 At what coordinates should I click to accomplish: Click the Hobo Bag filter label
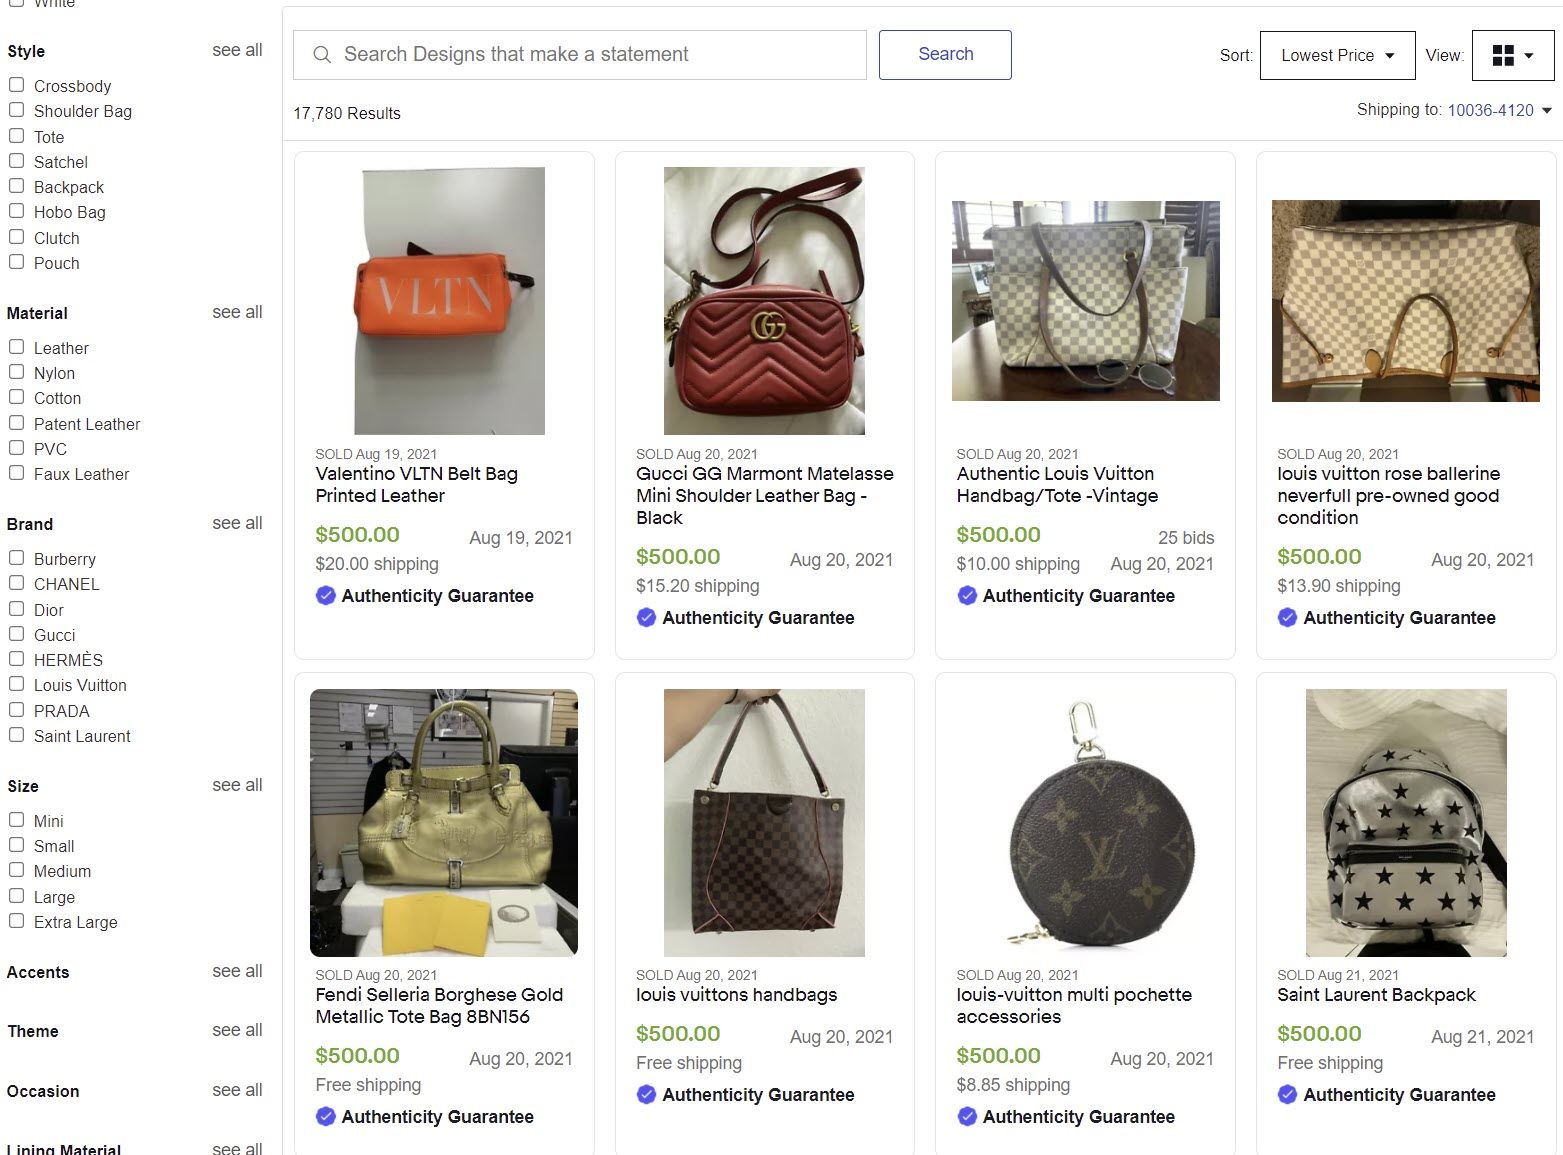click(x=69, y=212)
